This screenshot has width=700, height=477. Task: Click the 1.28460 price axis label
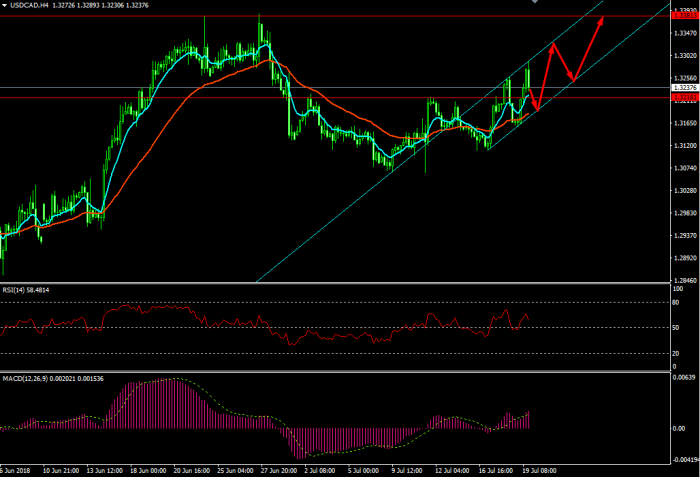tap(685, 280)
